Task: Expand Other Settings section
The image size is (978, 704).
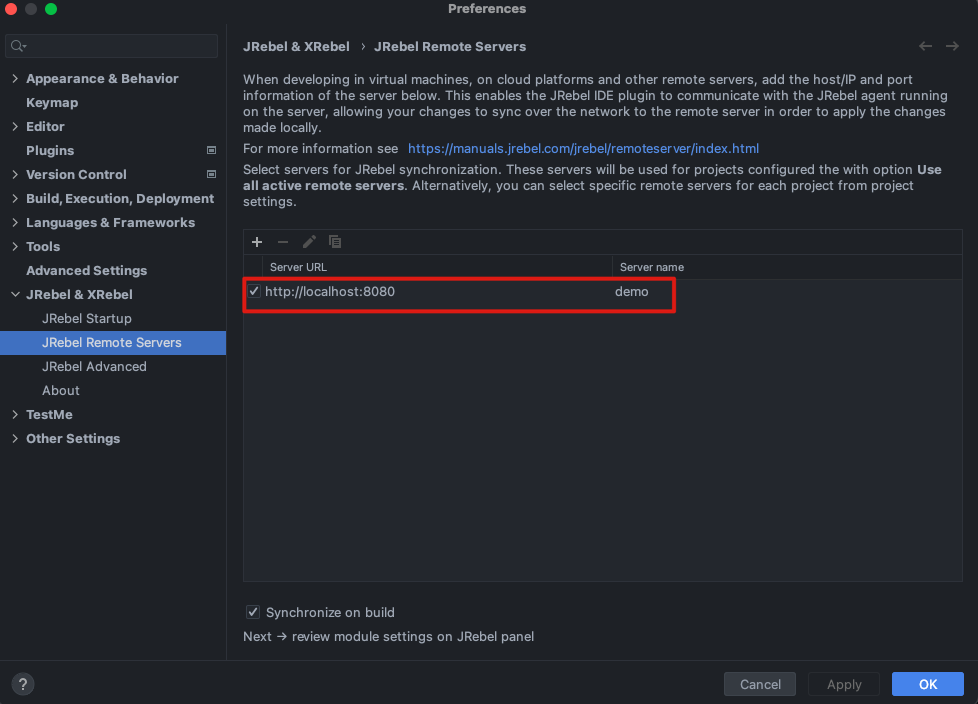Action: (x=15, y=438)
